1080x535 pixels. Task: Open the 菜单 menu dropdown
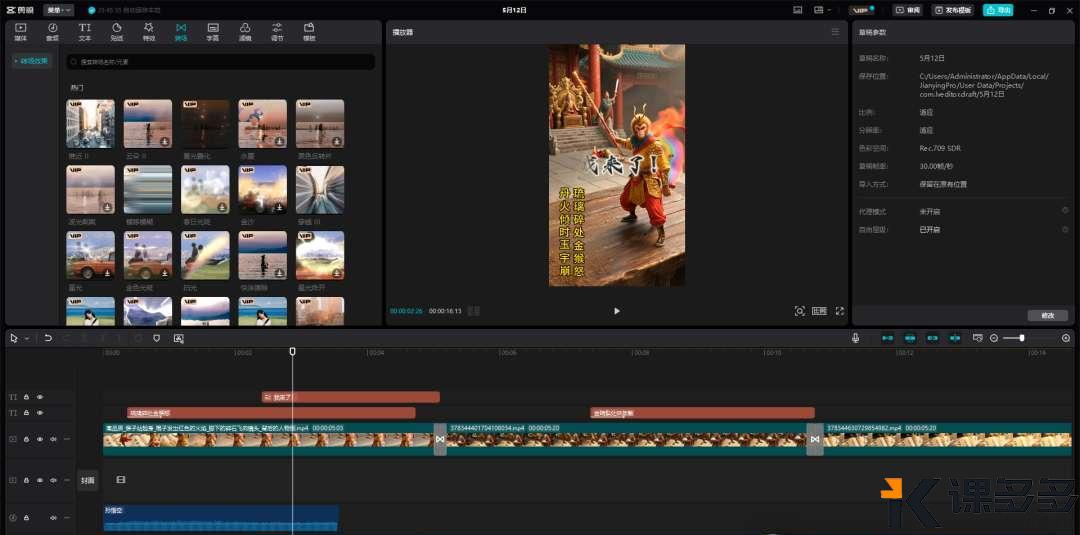(x=59, y=10)
